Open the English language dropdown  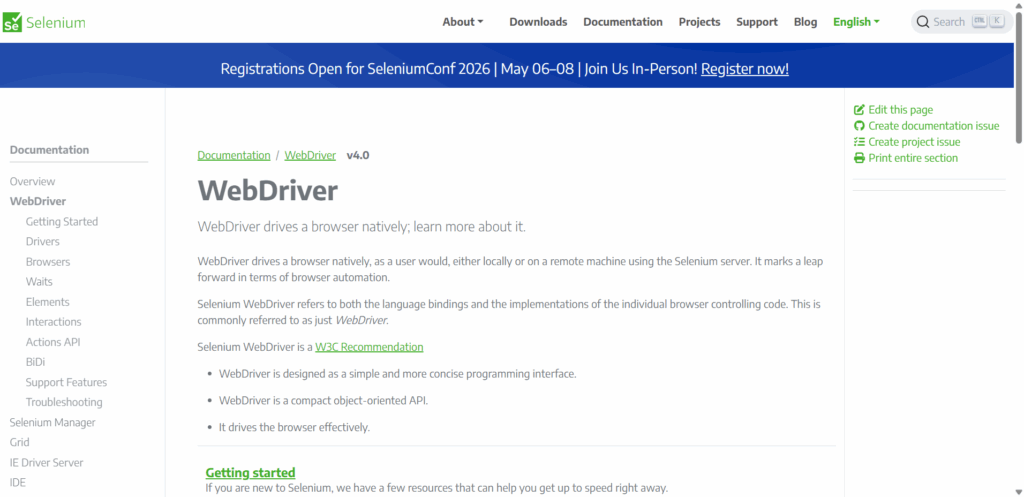pyautogui.click(x=856, y=22)
